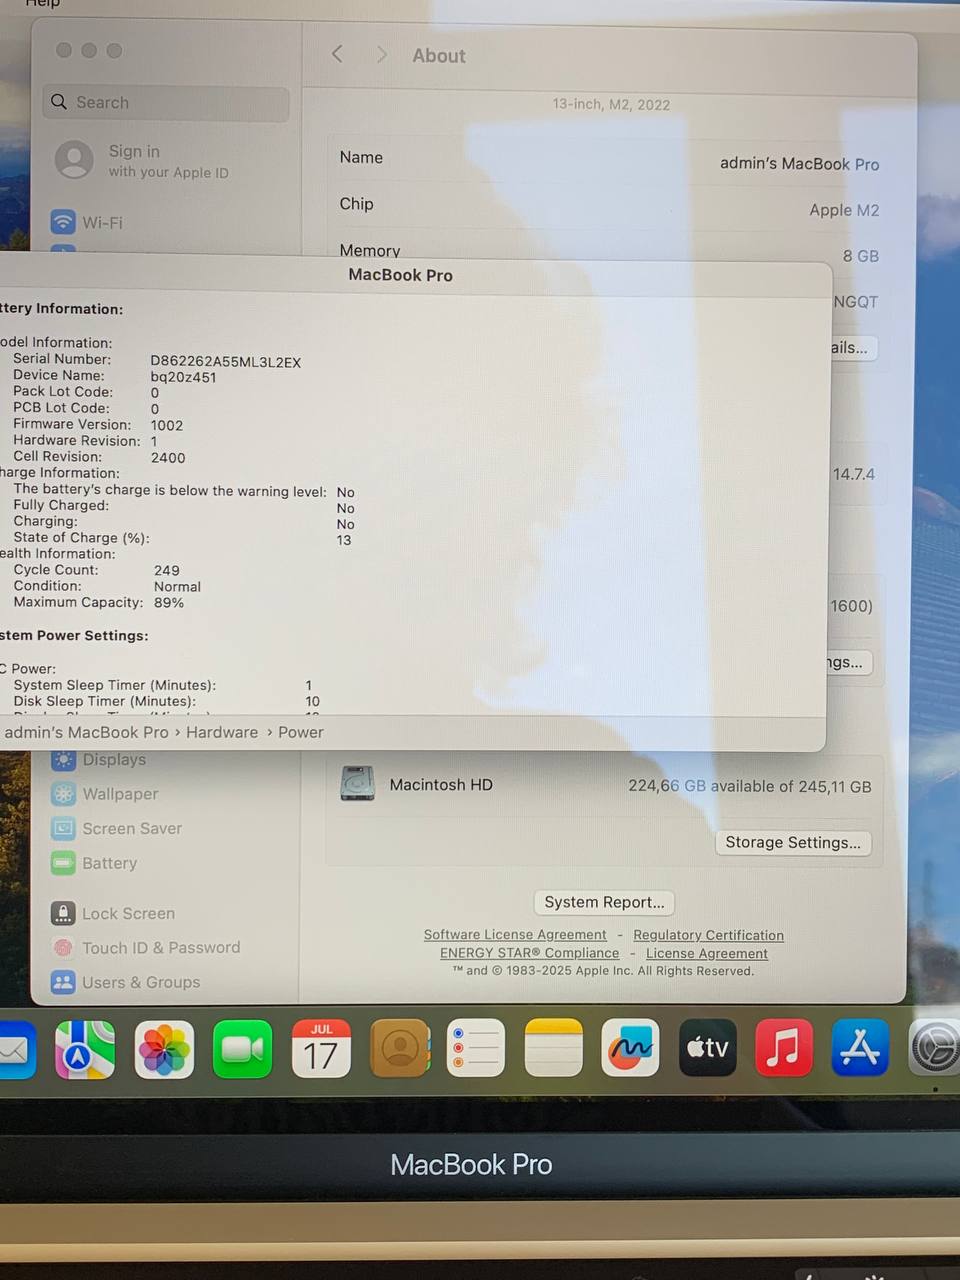Screen dimensions: 960x1280
Task: Click the Storage Settings button
Action: (x=793, y=842)
